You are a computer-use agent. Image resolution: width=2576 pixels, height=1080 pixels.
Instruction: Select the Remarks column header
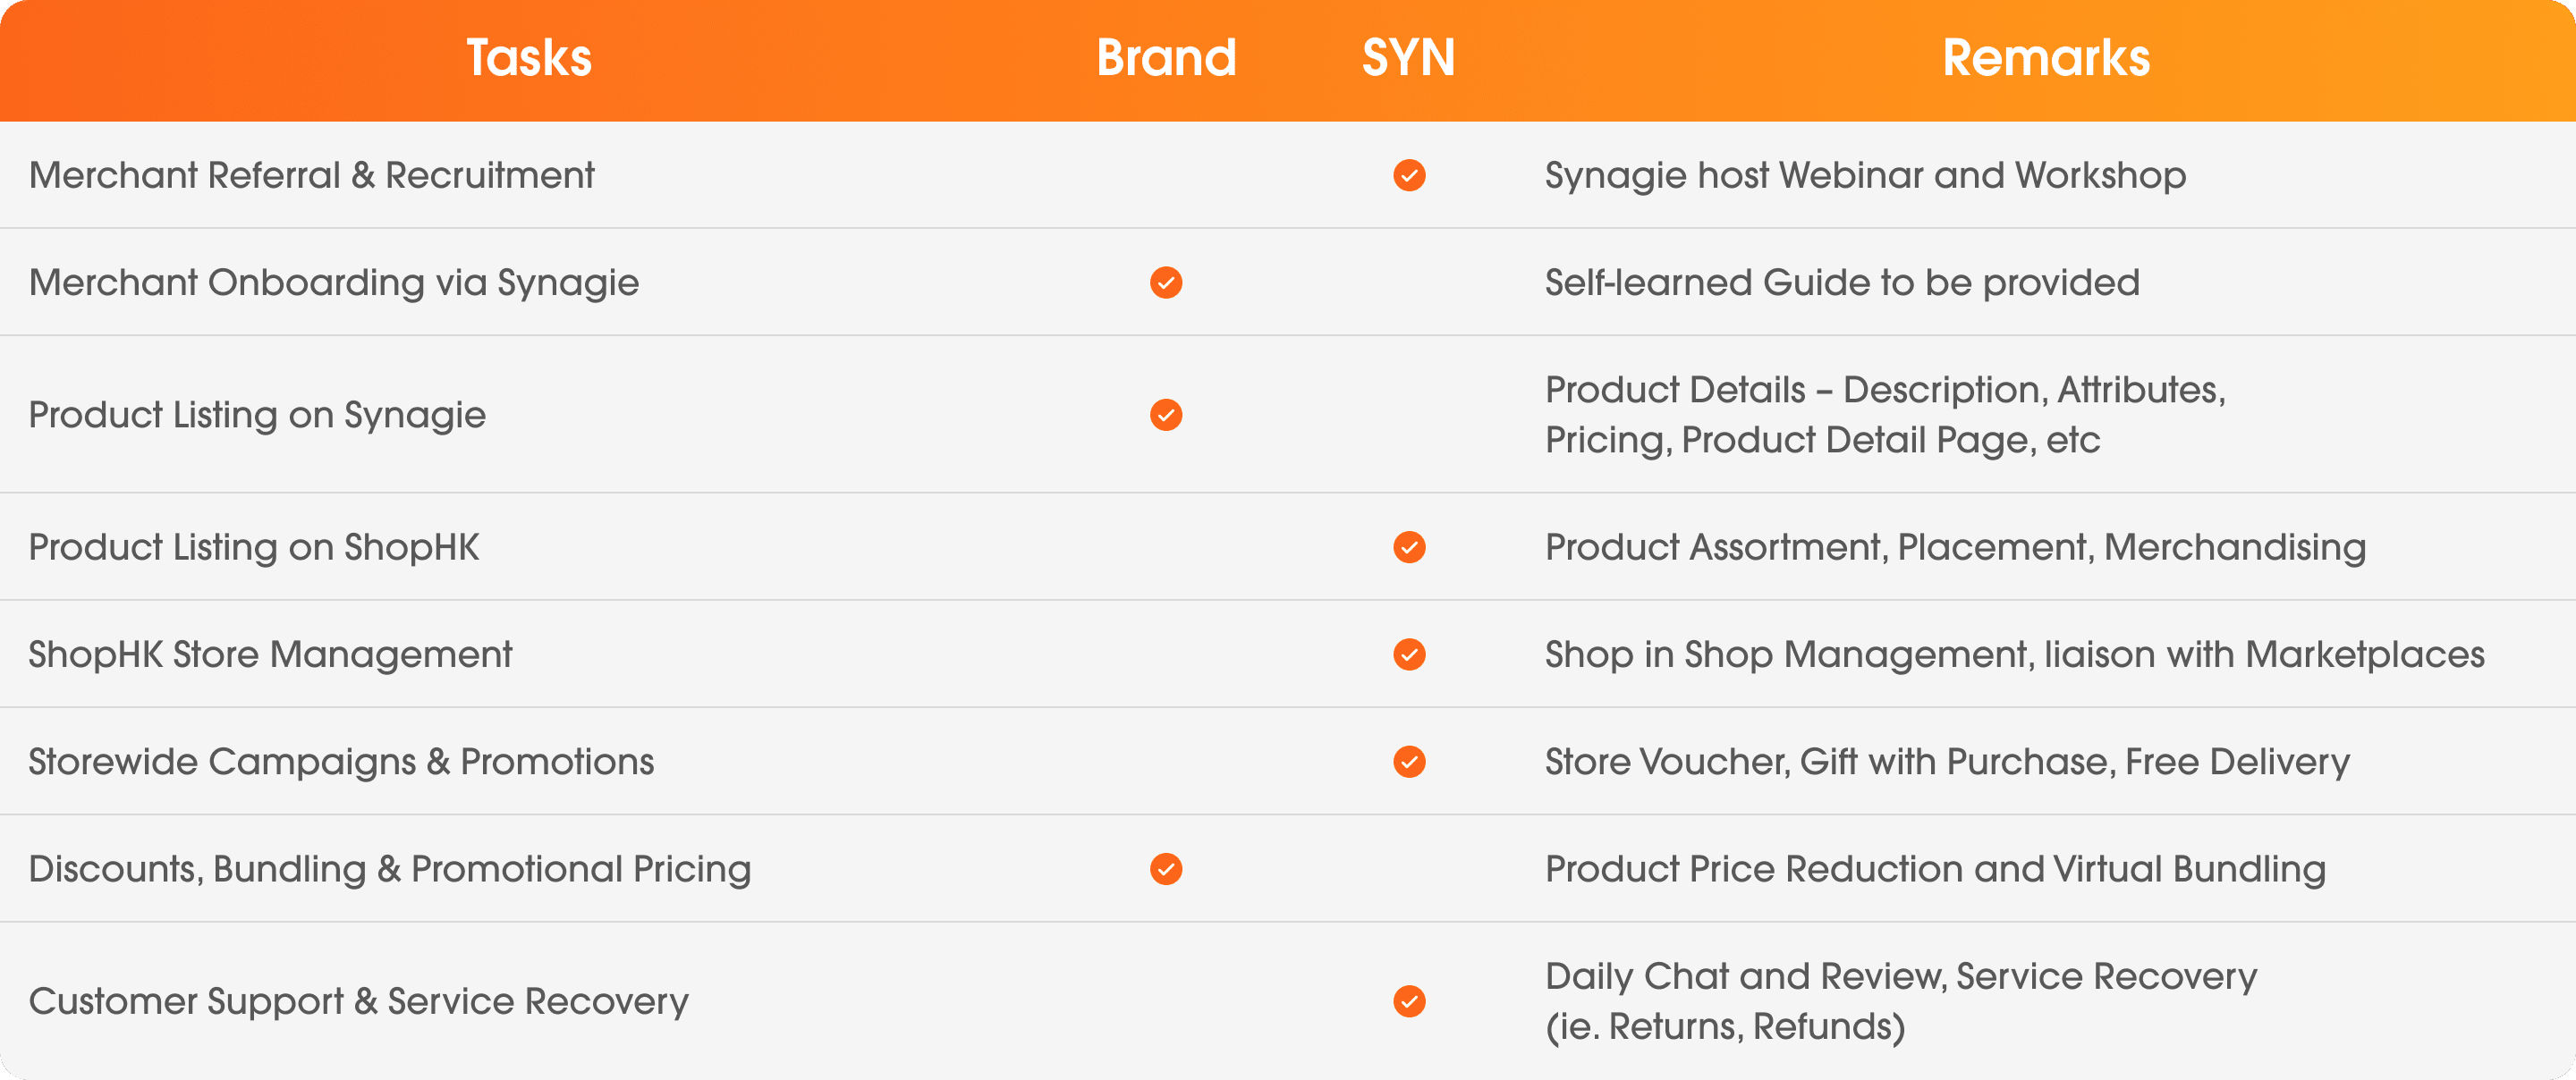(2046, 58)
